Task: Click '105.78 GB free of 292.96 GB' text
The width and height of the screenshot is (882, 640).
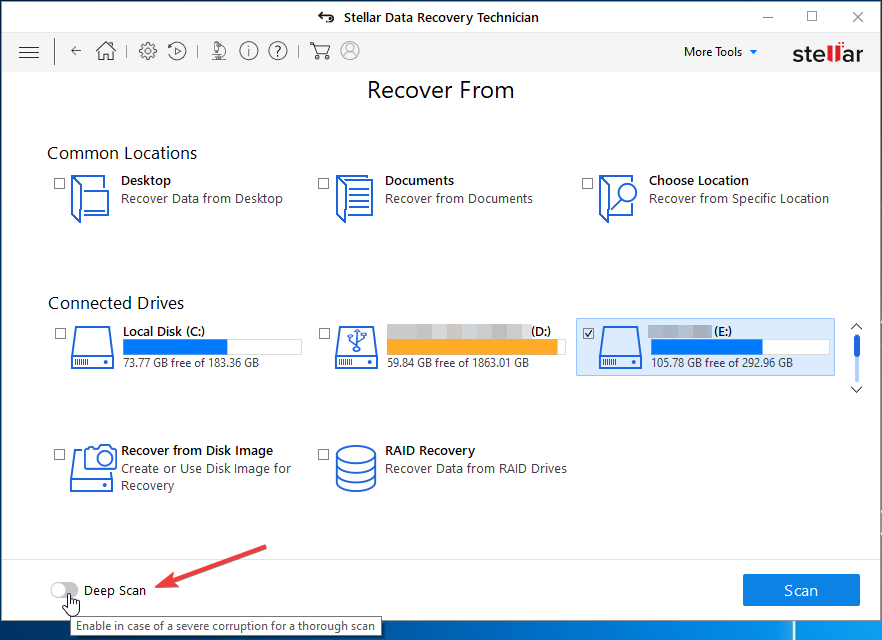Action: click(722, 363)
